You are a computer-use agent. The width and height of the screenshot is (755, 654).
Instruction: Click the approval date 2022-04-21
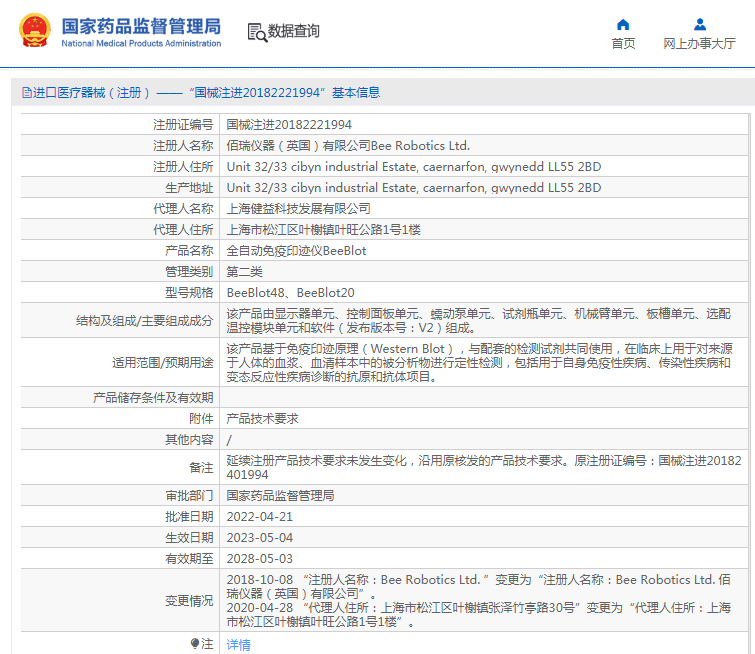point(260,516)
